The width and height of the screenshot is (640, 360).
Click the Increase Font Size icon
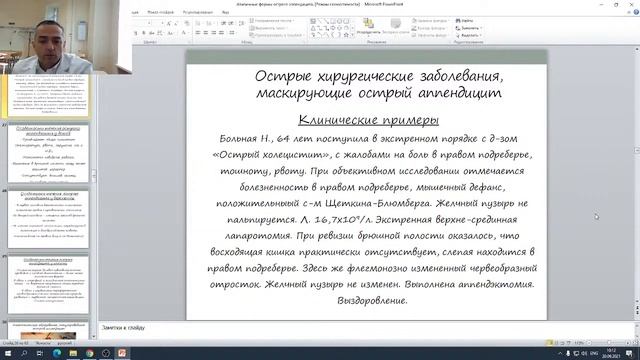(169, 23)
